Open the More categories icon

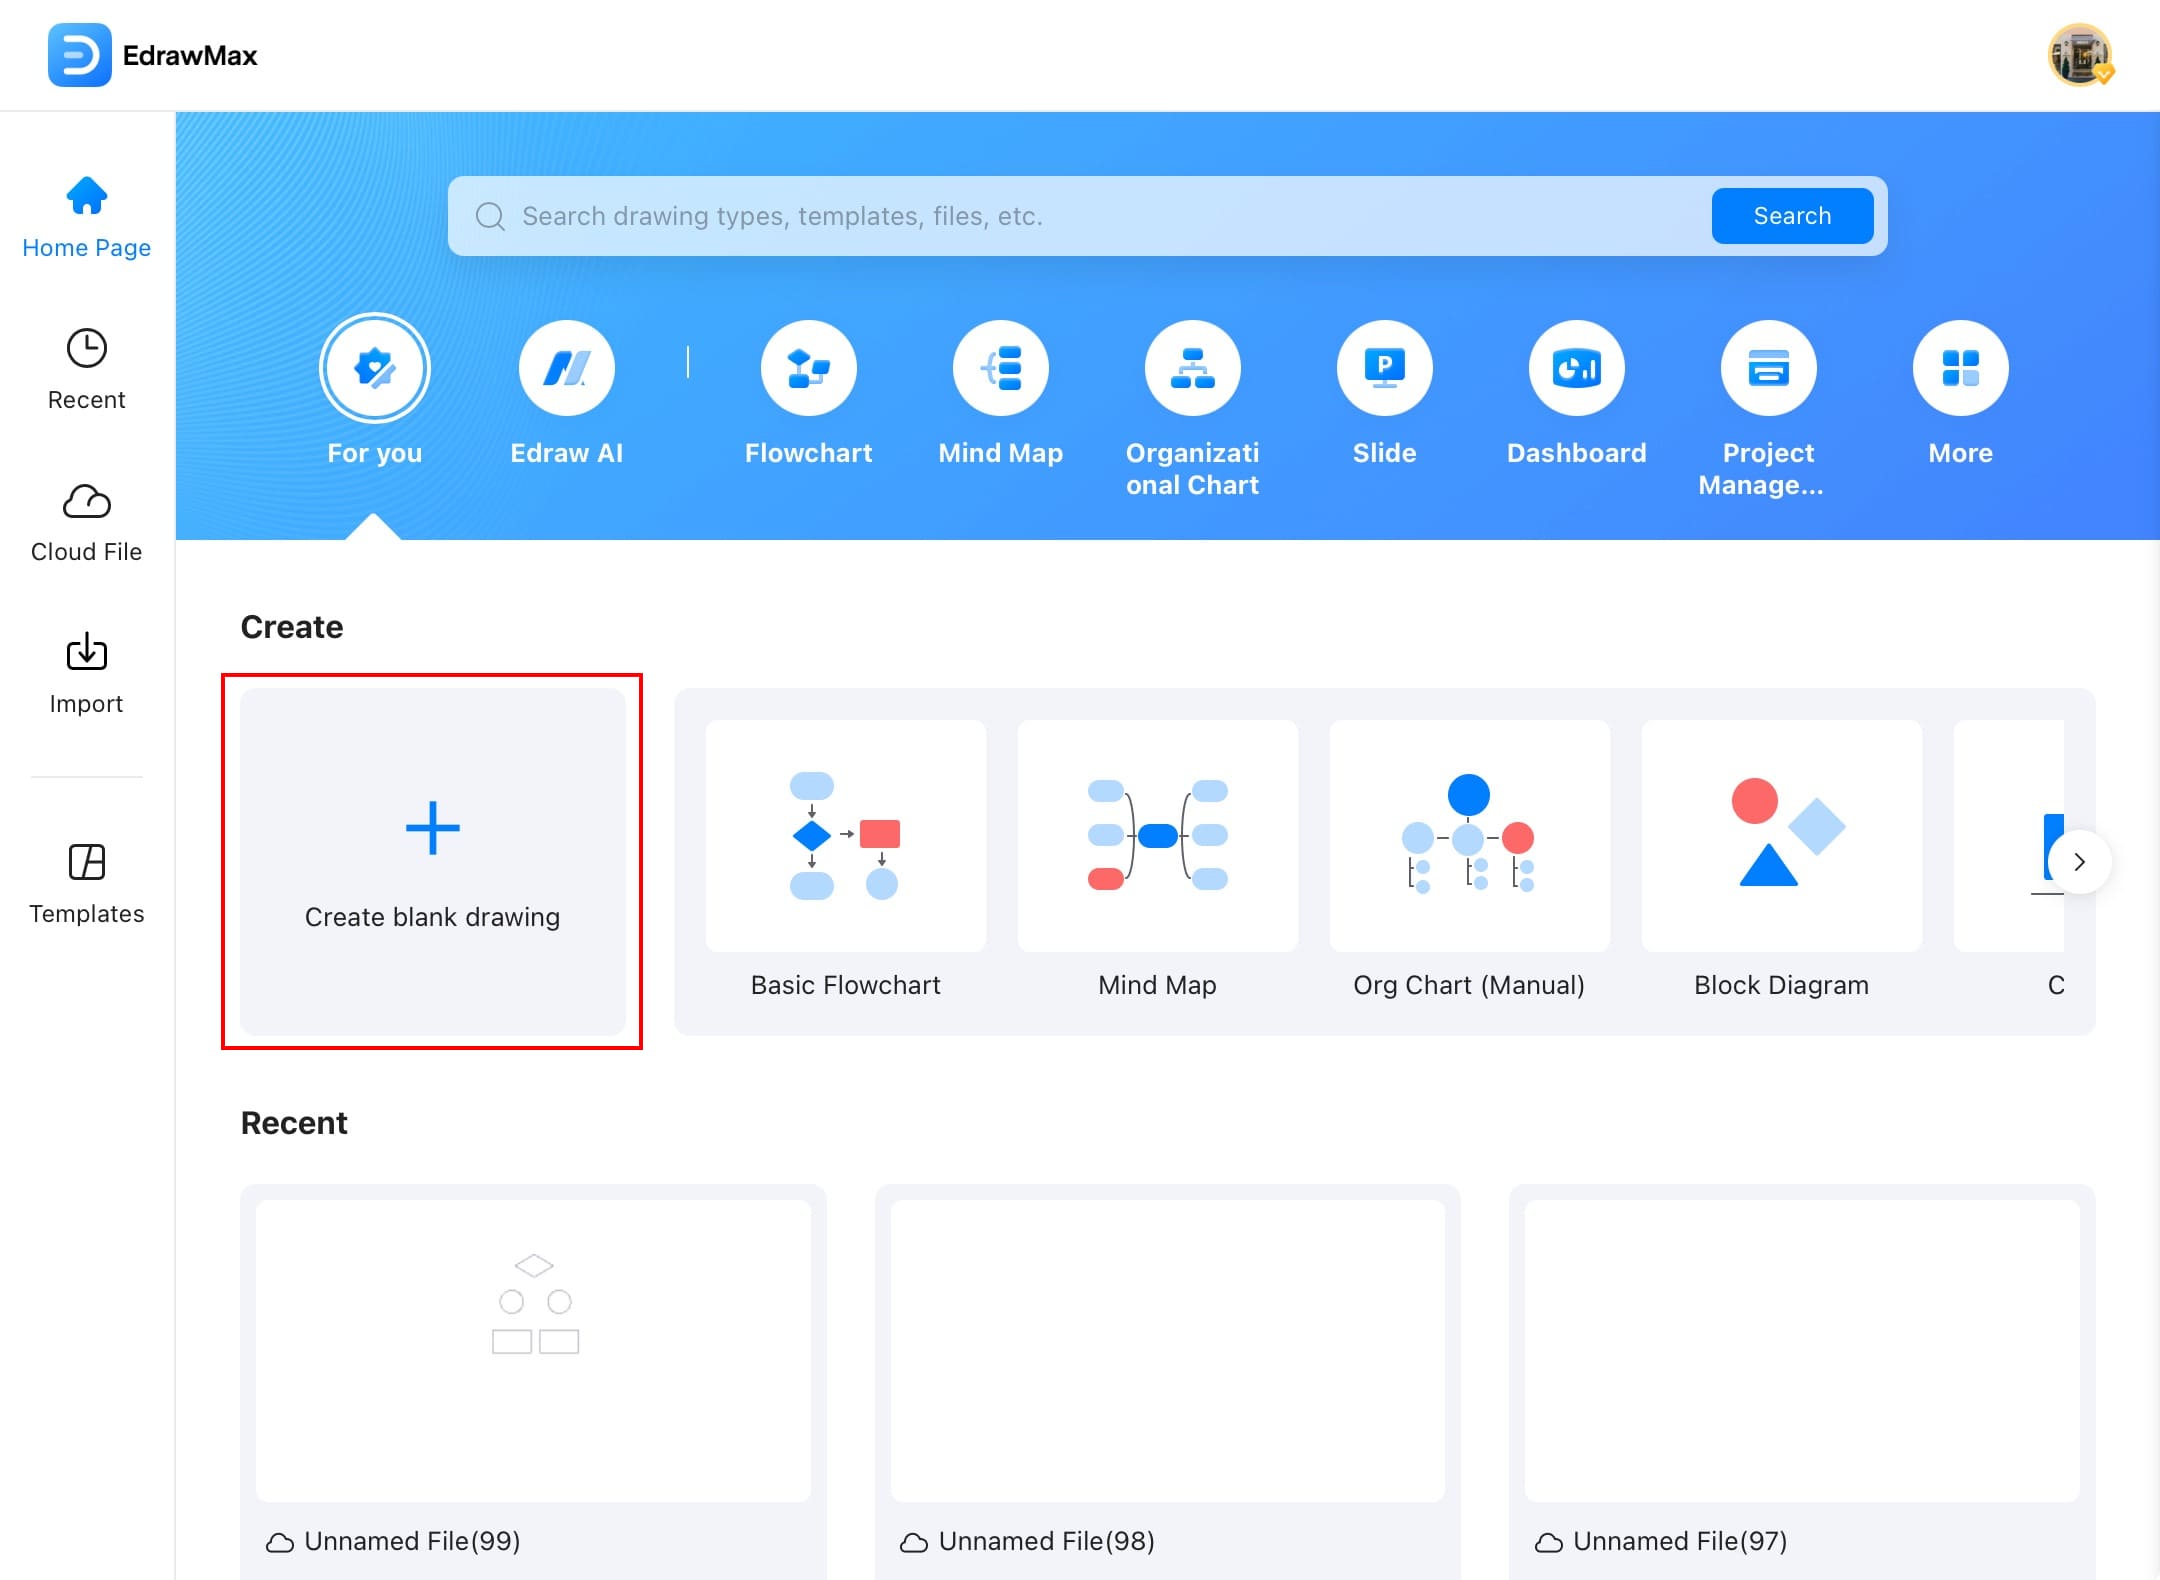1960,369
